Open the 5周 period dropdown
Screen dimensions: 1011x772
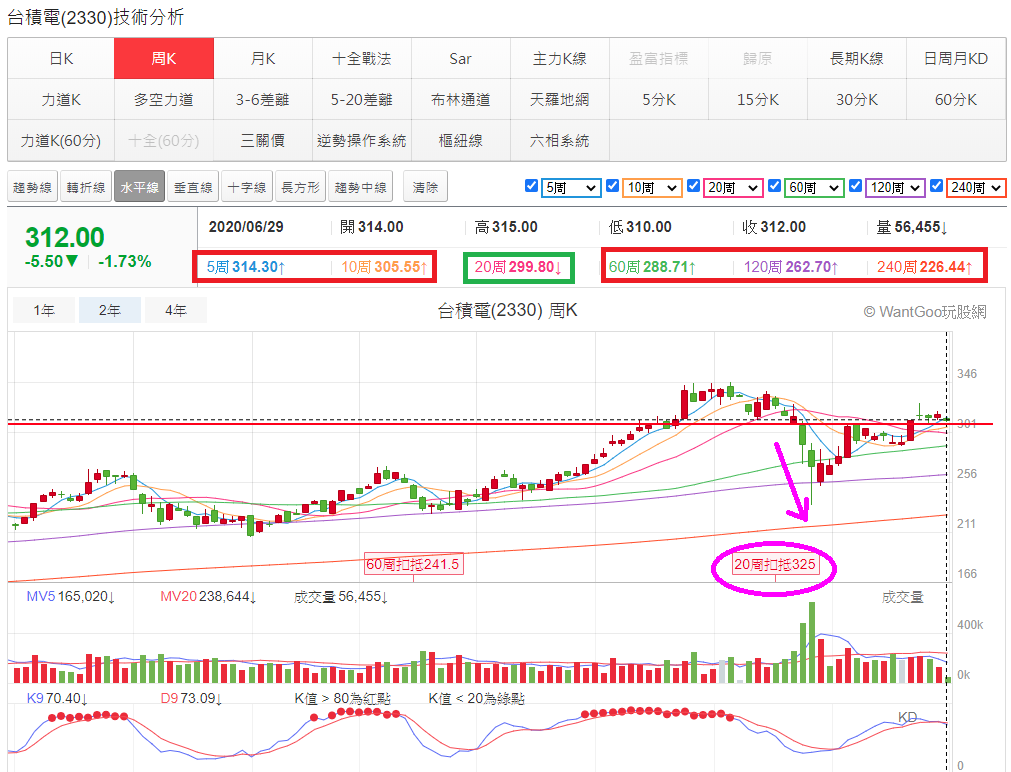(571, 188)
